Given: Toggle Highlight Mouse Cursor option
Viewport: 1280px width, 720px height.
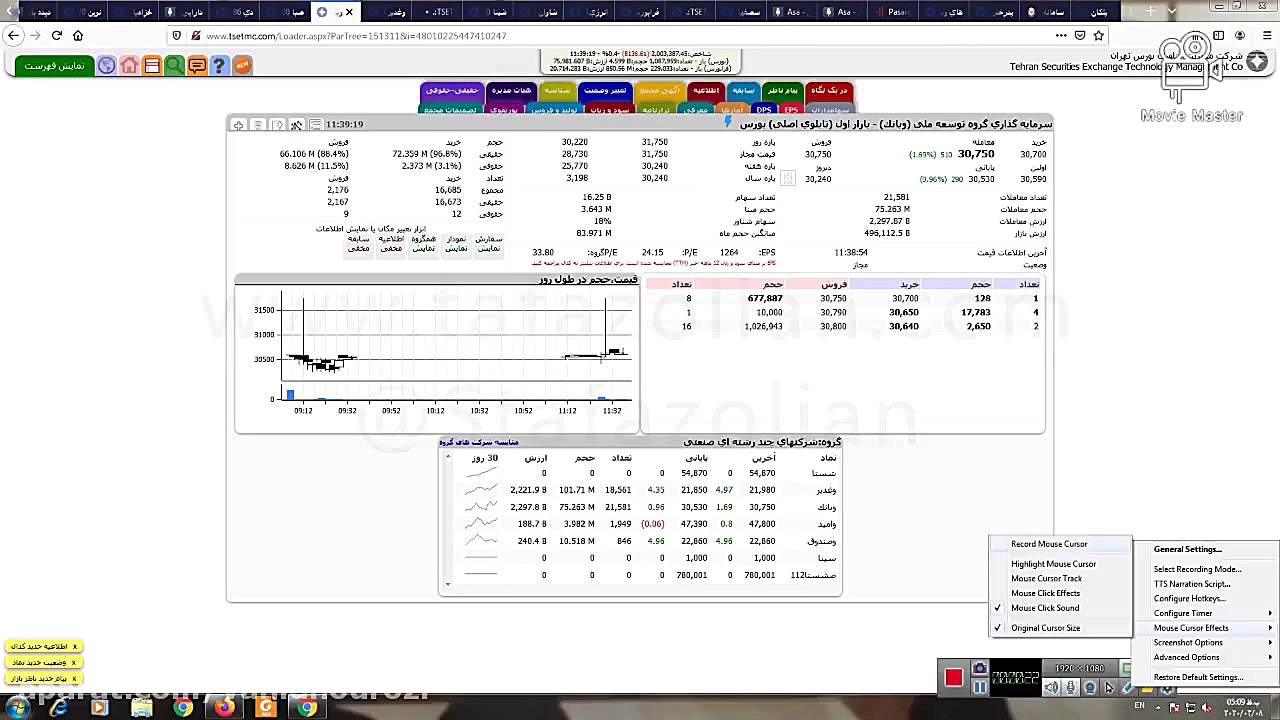Looking at the screenshot, I should click(x=1053, y=564).
